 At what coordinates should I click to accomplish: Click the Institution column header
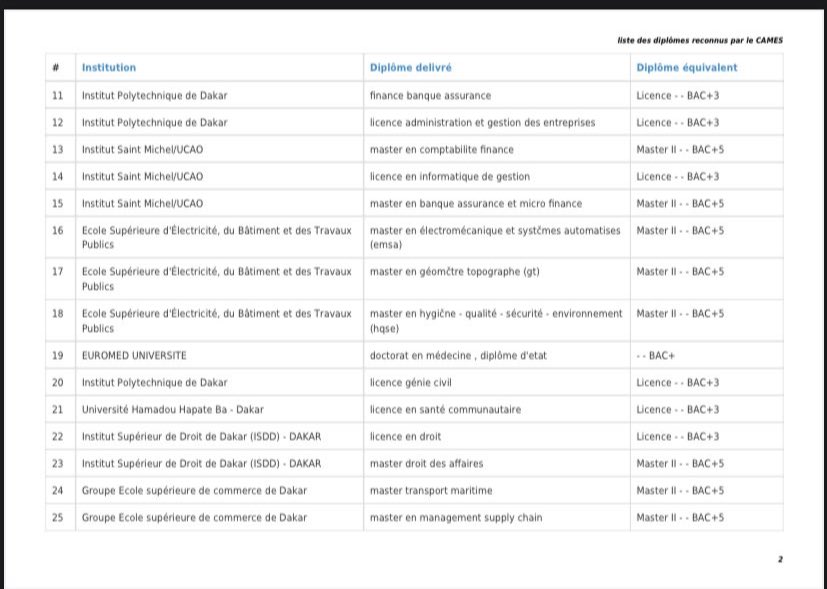point(109,68)
